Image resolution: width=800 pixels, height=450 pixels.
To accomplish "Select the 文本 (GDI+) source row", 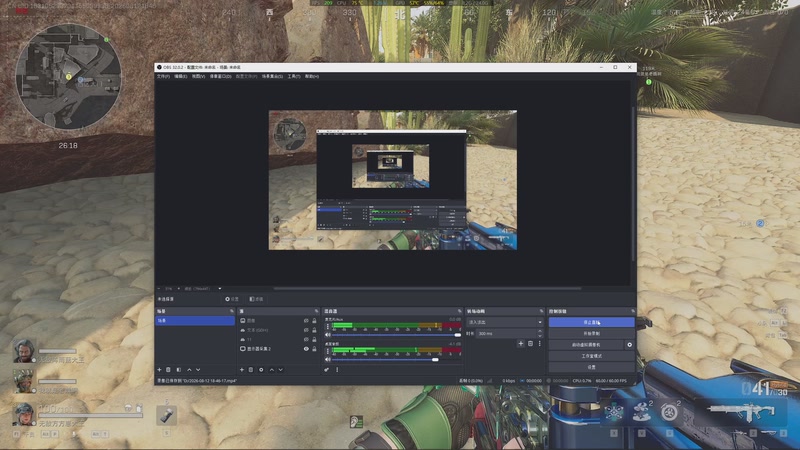I will pyautogui.click(x=279, y=330).
